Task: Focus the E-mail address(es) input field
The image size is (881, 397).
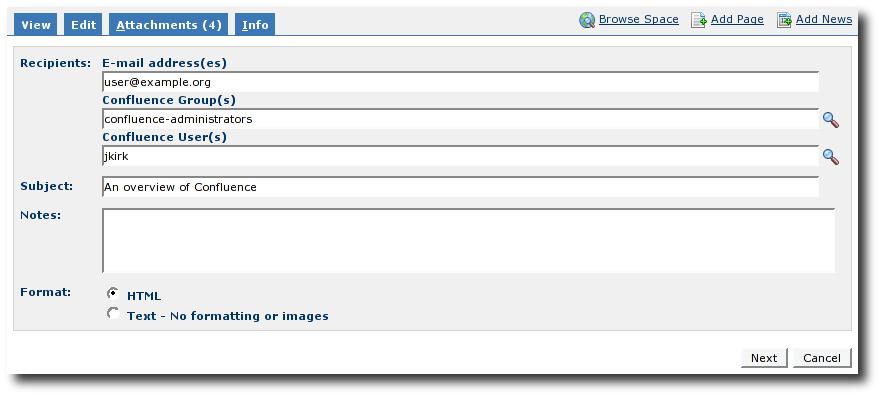Action: pyautogui.click(x=460, y=82)
